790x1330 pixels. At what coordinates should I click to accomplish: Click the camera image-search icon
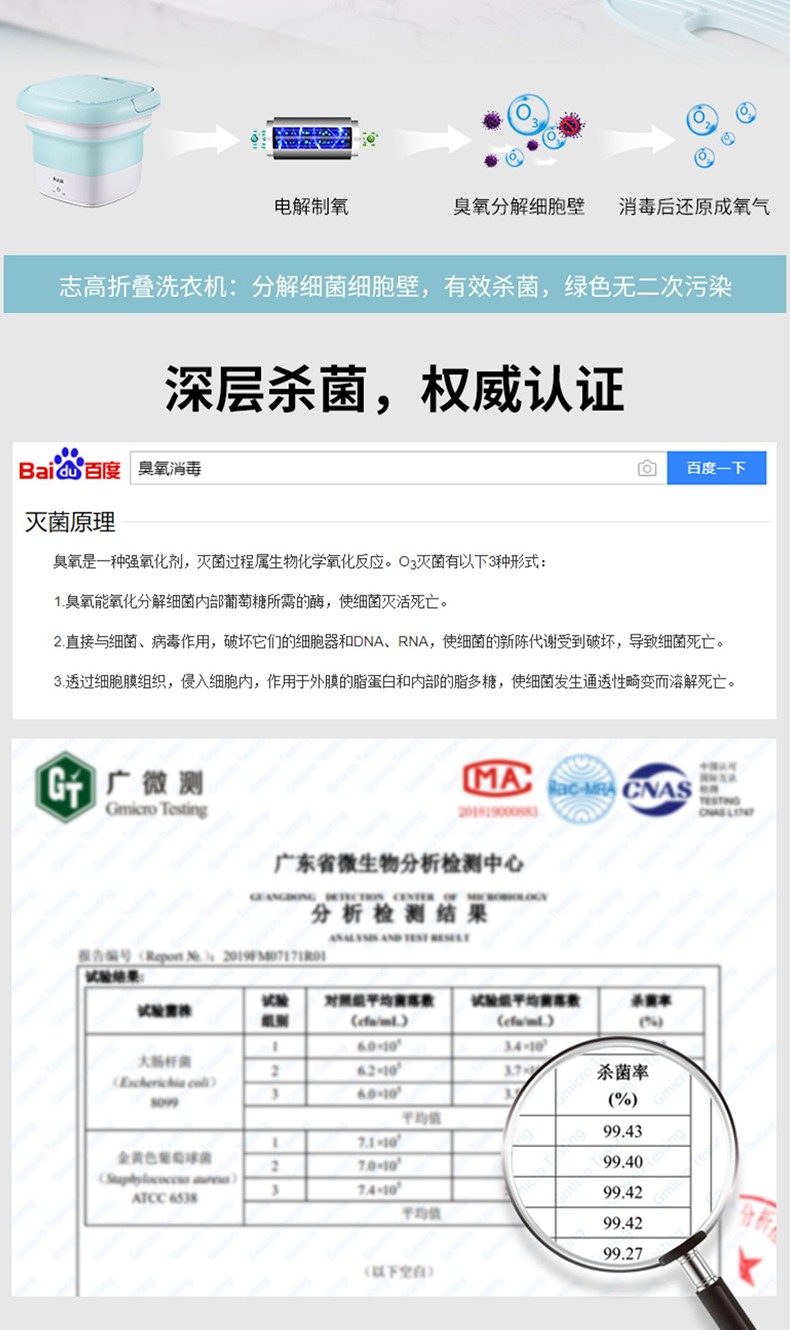pyautogui.click(x=647, y=468)
